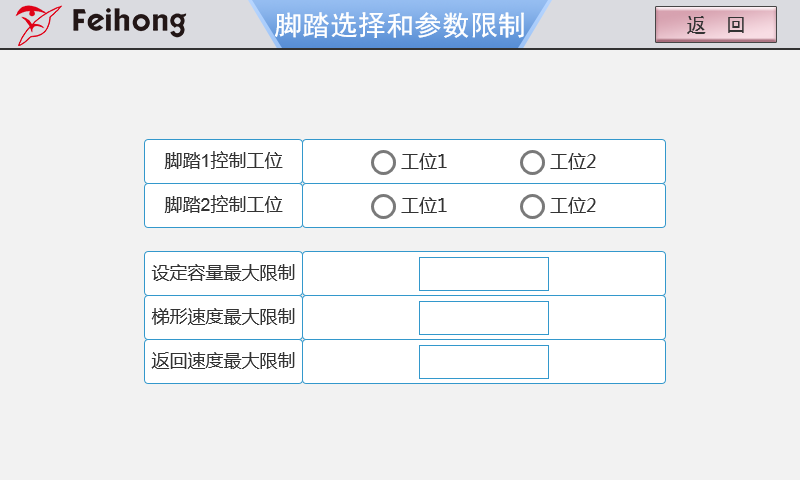Image resolution: width=800 pixels, height=480 pixels.
Task: Focus the 梯形速度最大限制 input field
Action: [484, 318]
